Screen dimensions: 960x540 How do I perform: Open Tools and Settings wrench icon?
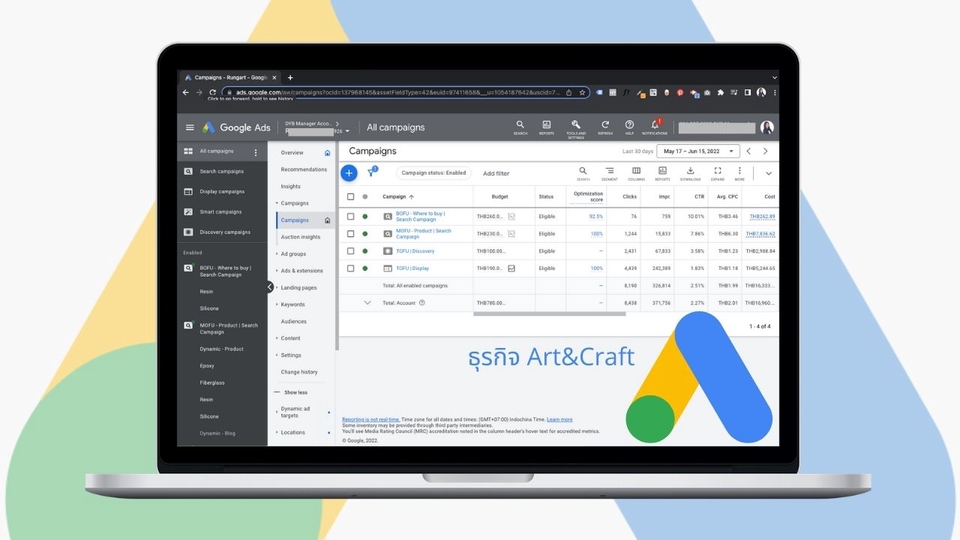576,129
